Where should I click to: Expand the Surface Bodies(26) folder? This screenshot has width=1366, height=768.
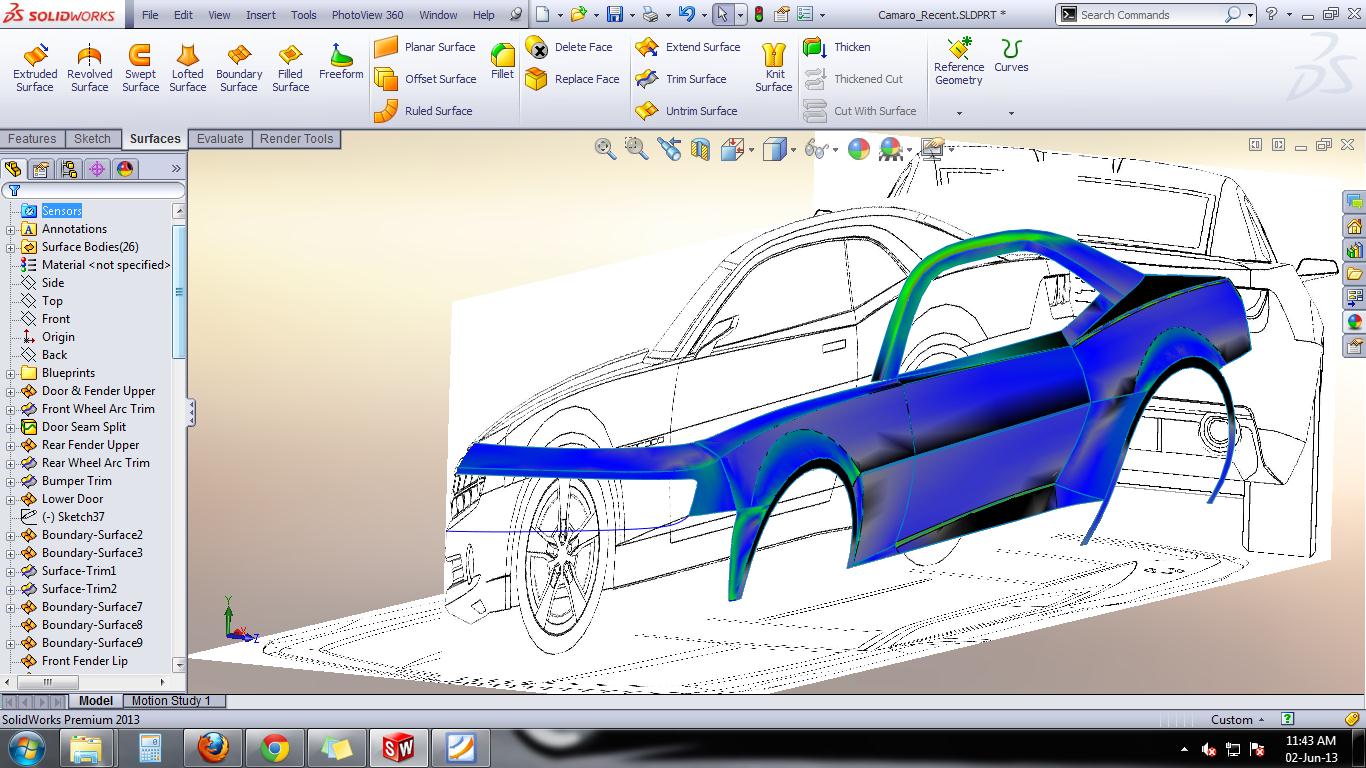click(x=11, y=247)
